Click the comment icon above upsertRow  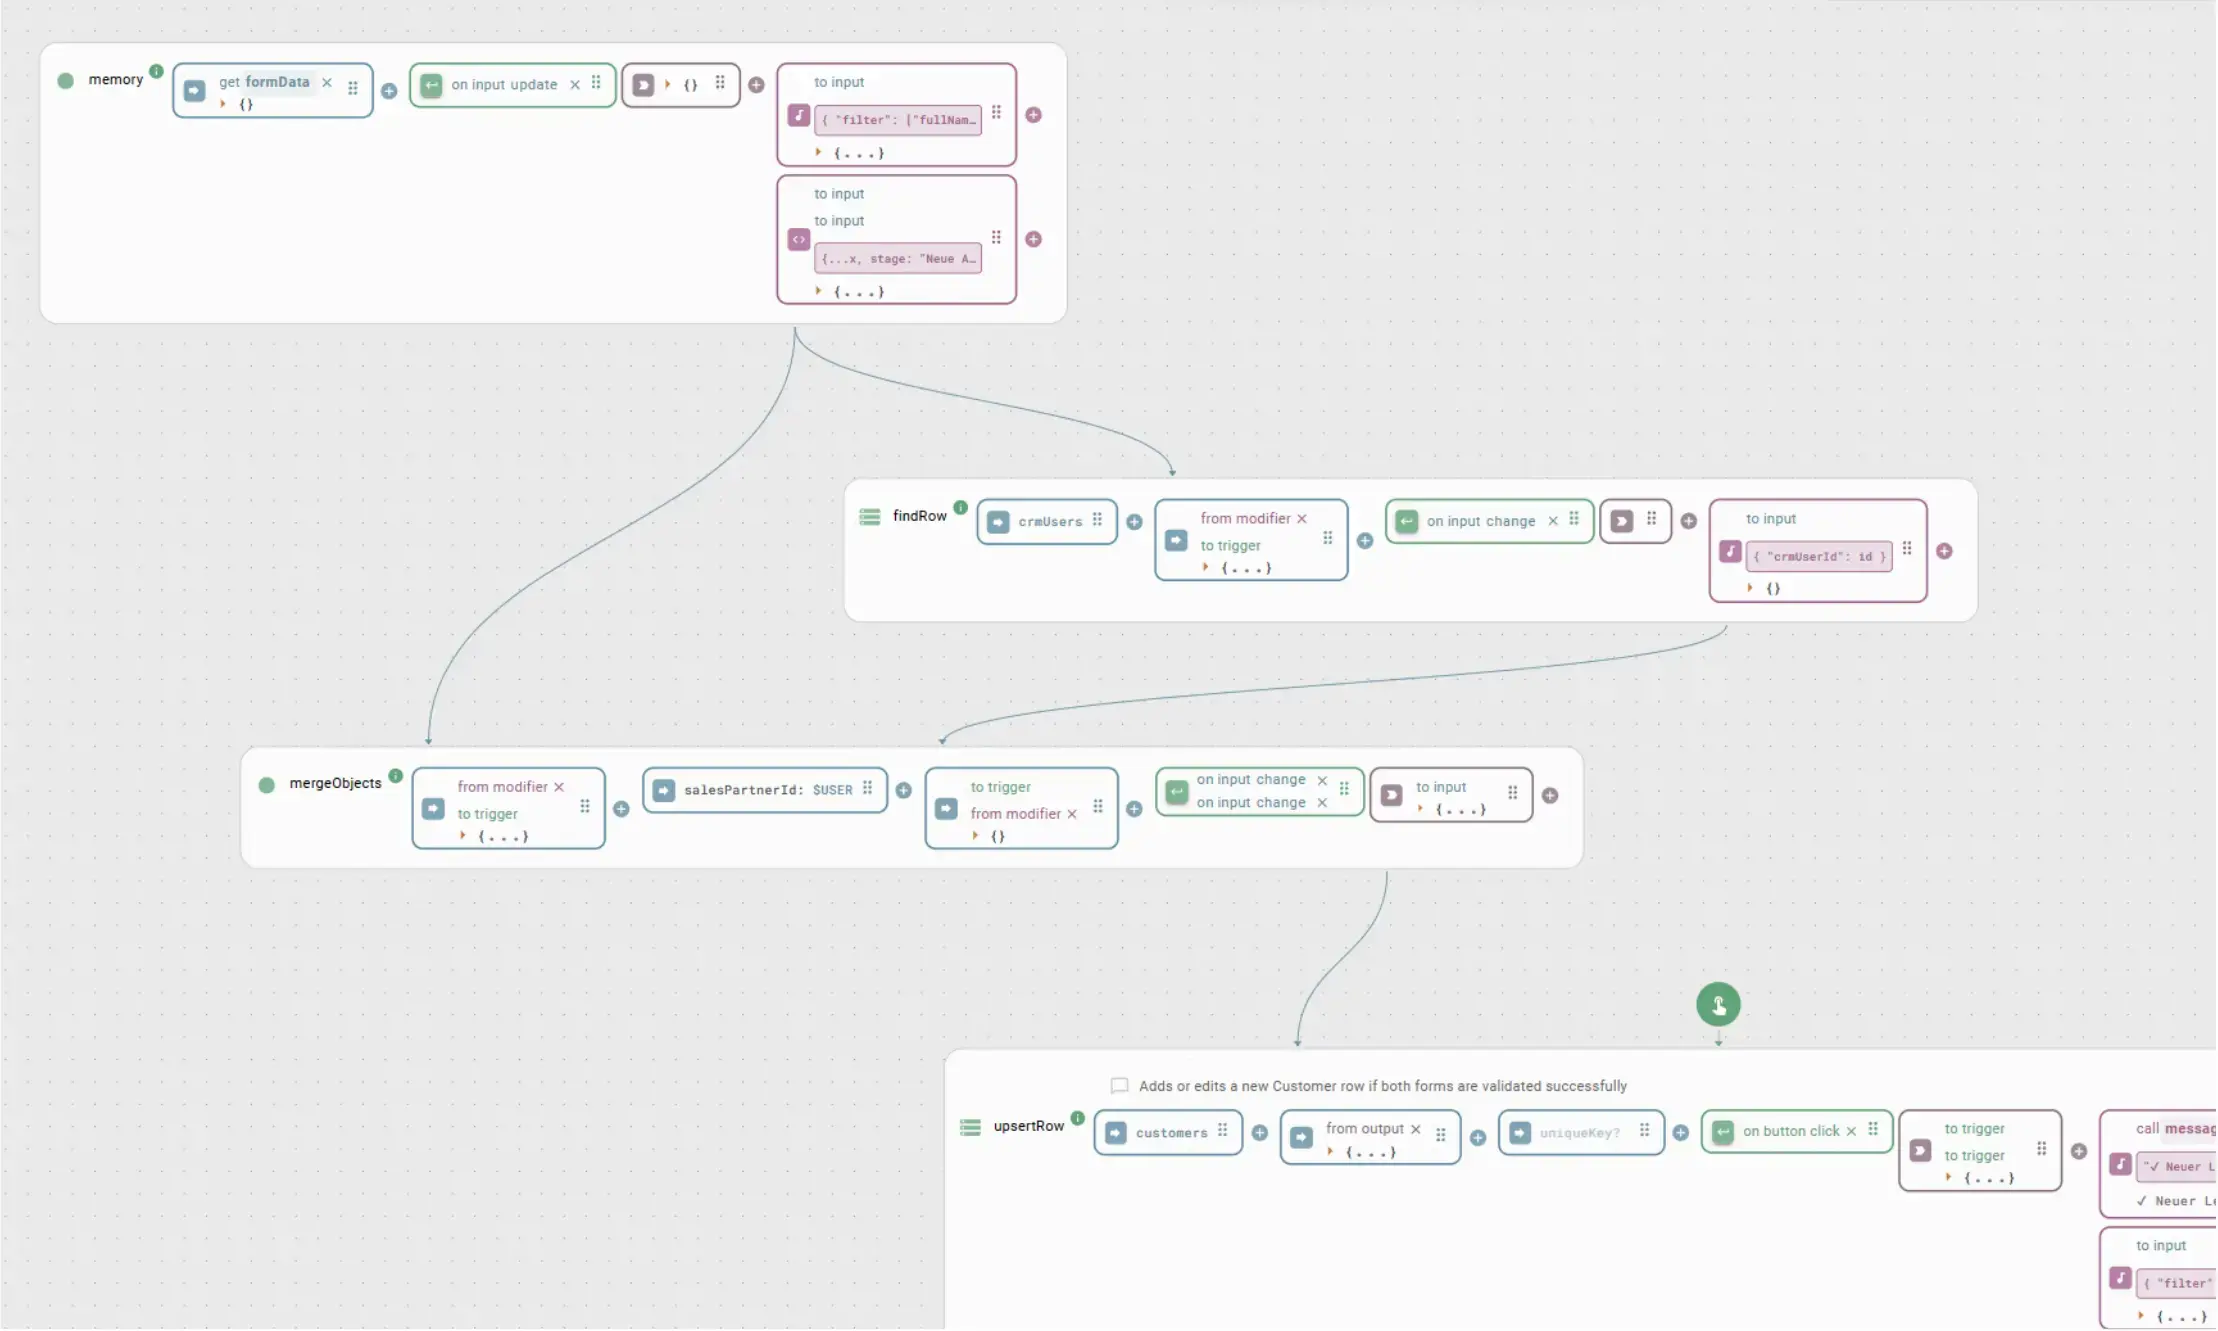(1119, 1086)
